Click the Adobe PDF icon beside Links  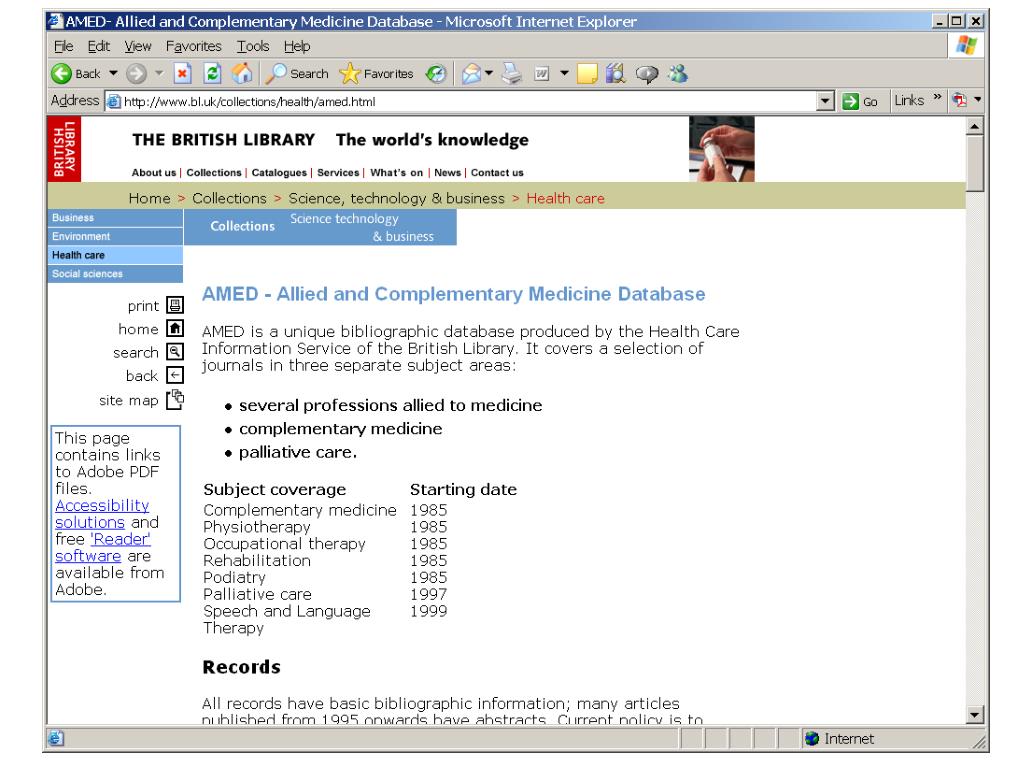(959, 100)
